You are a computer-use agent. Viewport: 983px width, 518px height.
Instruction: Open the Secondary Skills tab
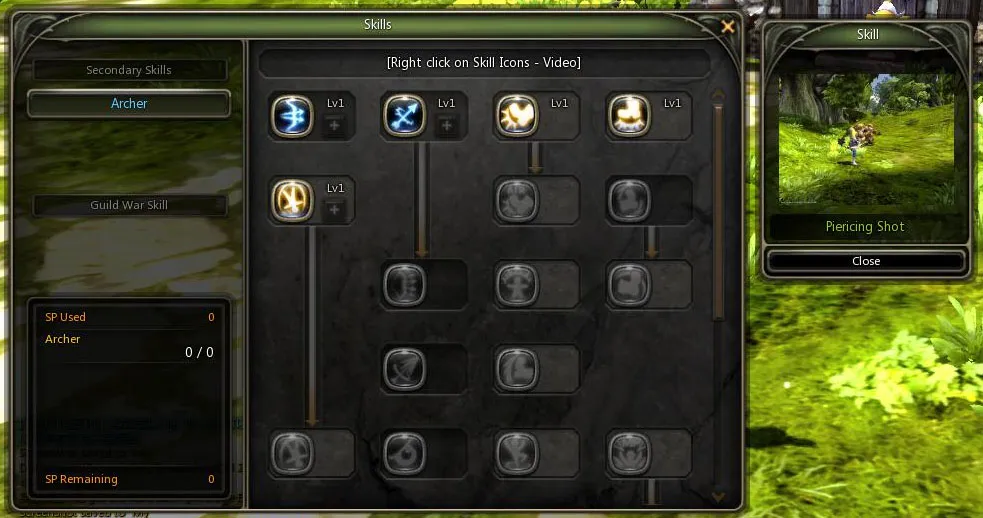[x=129, y=70]
